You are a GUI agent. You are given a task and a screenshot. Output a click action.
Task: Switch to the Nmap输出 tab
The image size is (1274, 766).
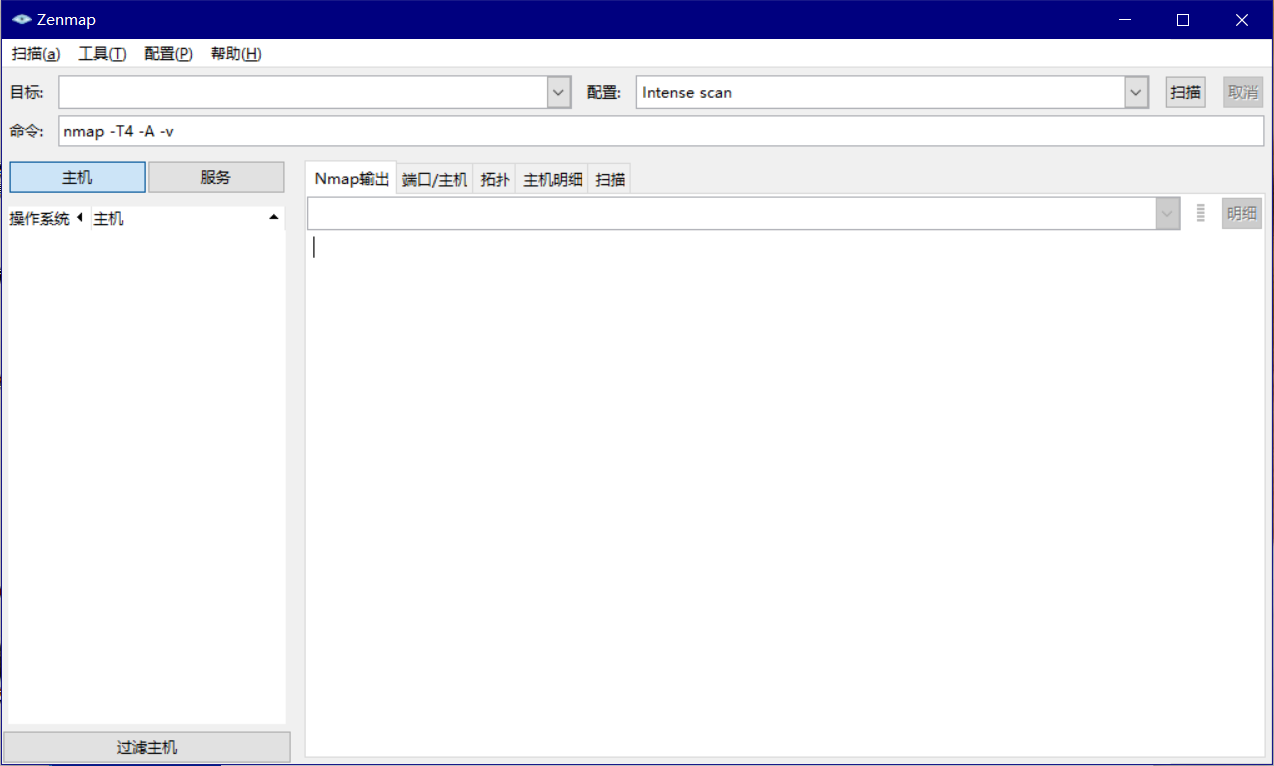click(x=351, y=179)
